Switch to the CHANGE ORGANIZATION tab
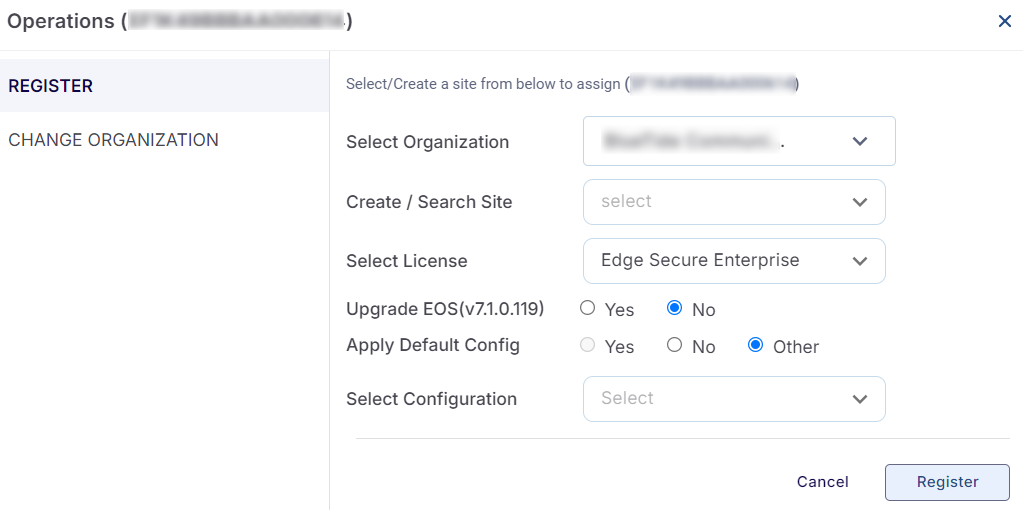This screenshot has height=510, width=1023. pos(113,140)
